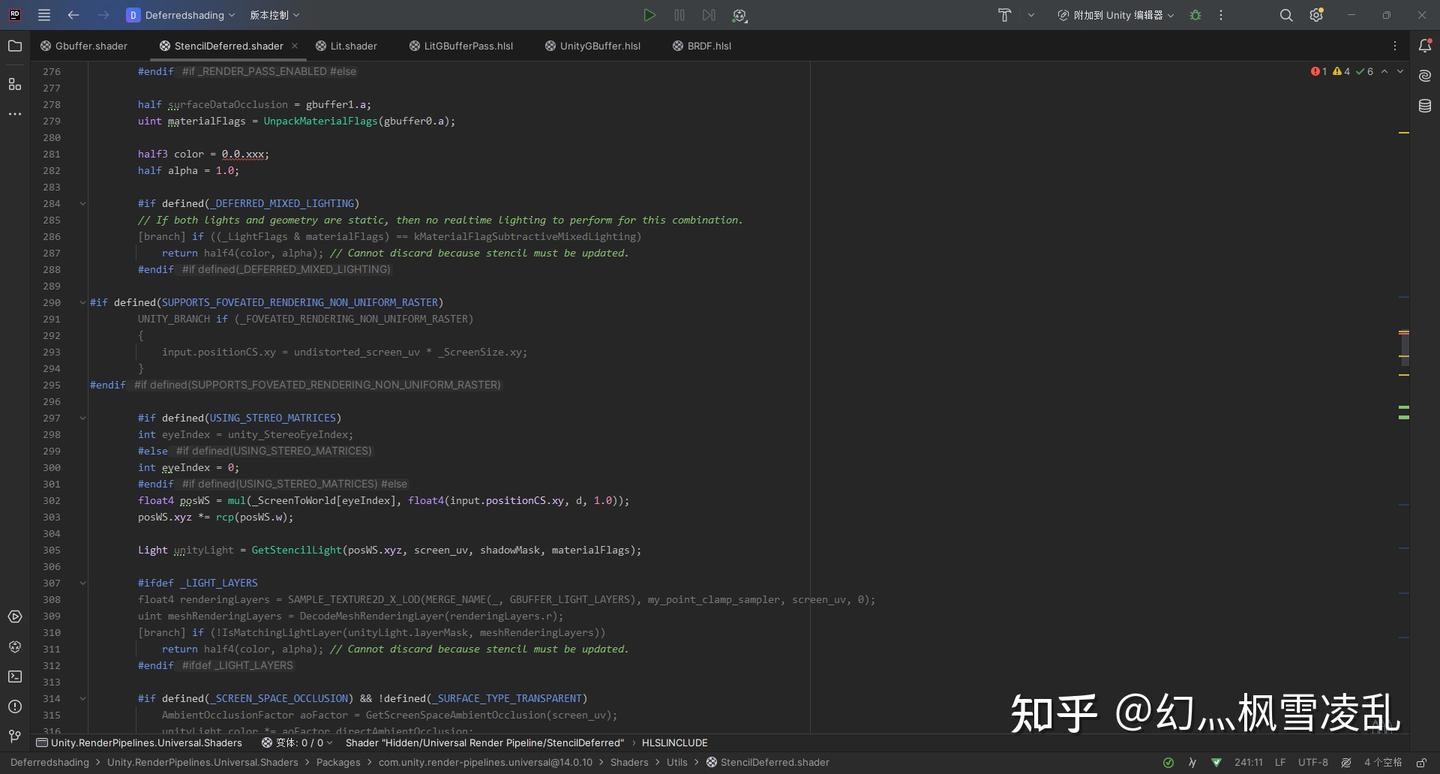Viewport: 1440px width, 774px height.
Task: Open the Unity tools icon beside the Step button
Action: click(739, 15)
